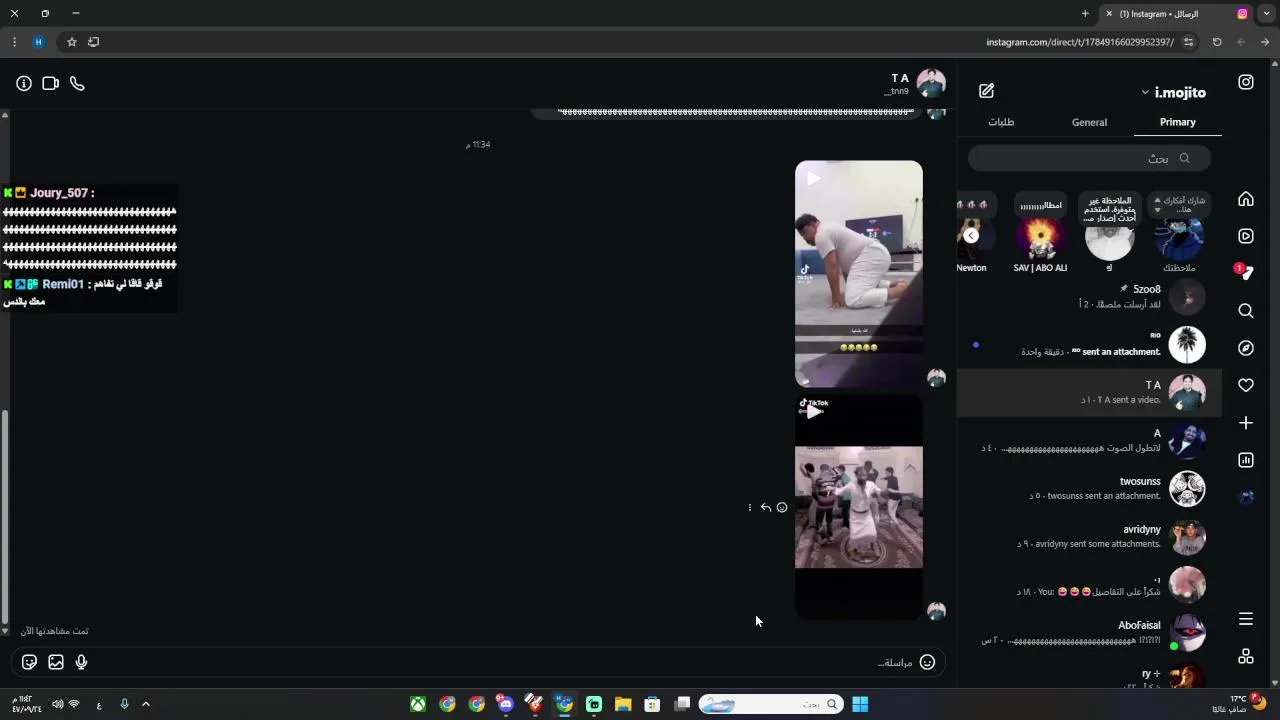Switch to the General inbox tab
Screen dimensions: 1280x720
1089,122
